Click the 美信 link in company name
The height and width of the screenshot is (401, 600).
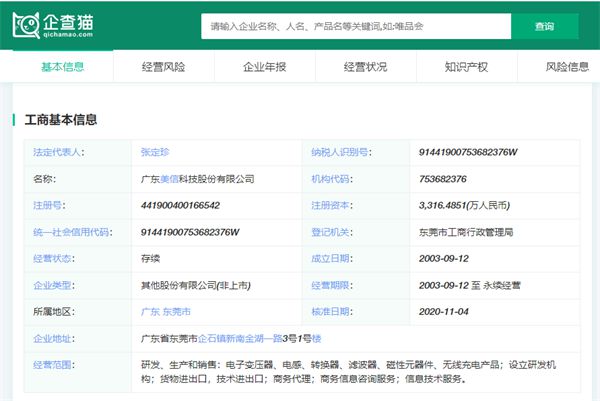pos(169,179)
